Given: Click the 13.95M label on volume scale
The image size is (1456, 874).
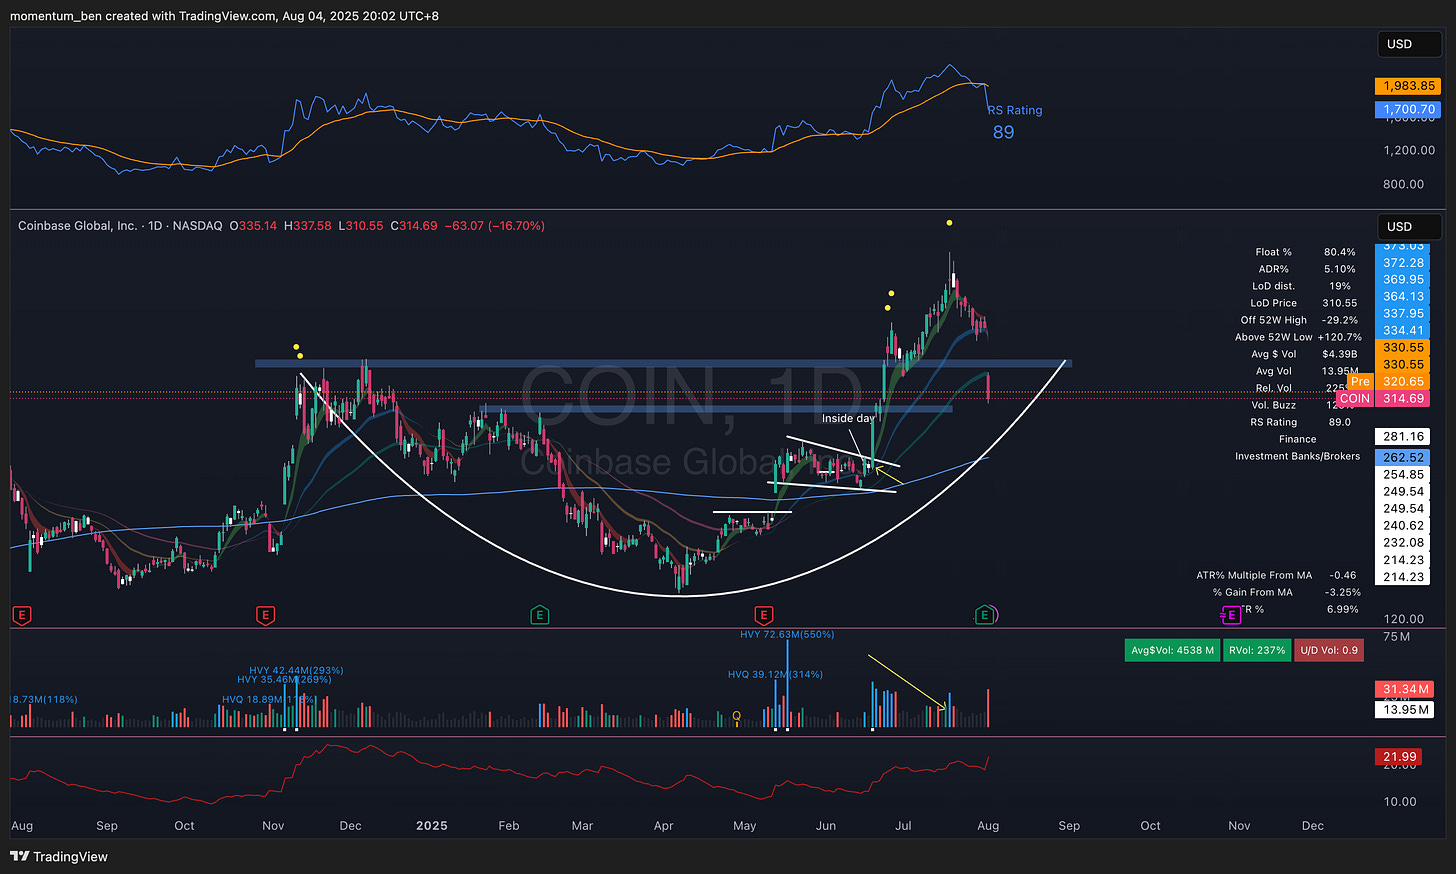Looking at the screenshot, I should [x=1406, y=709].
